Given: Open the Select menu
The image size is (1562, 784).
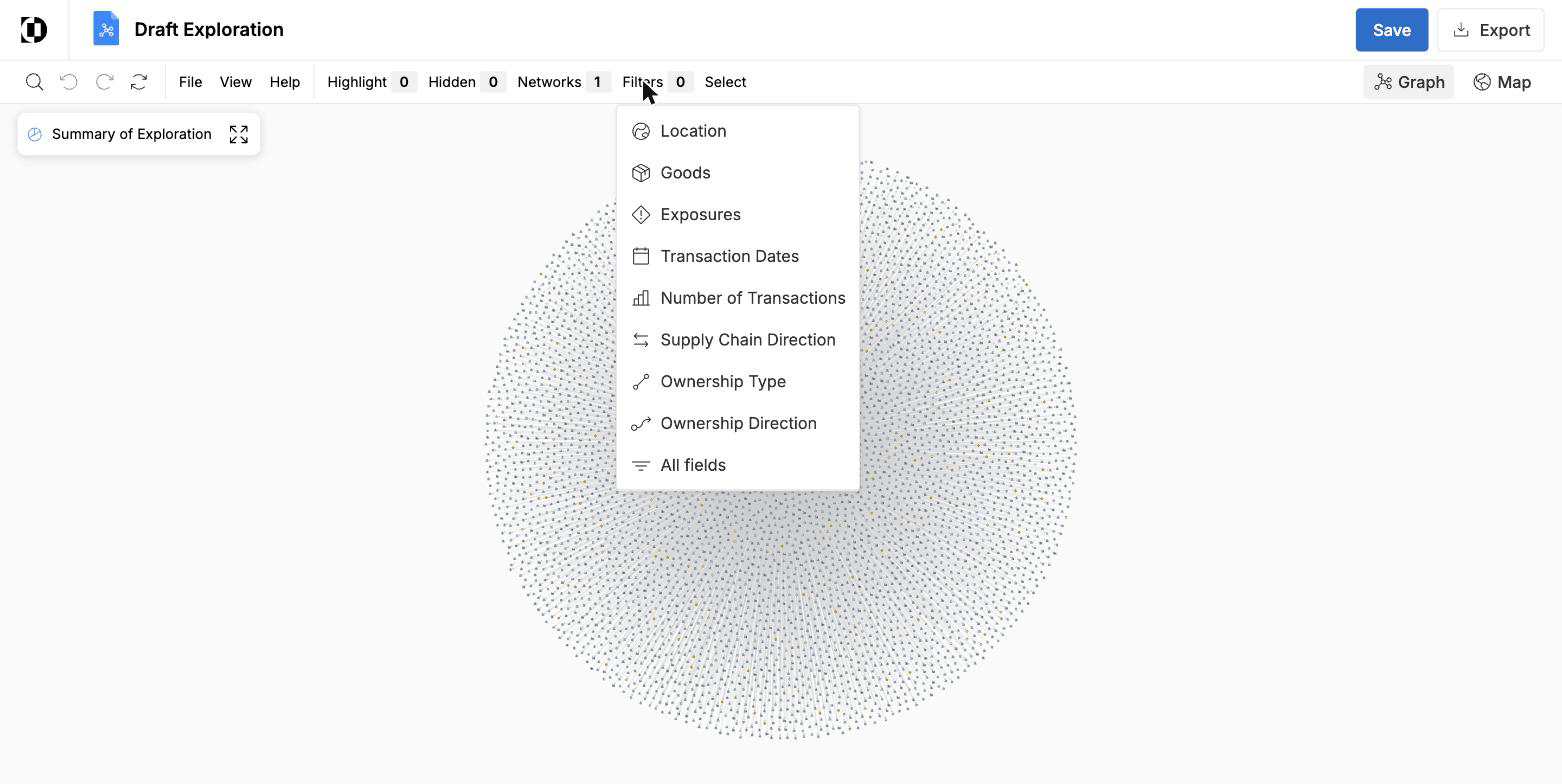Looking at the screenshot, I should (725, 82).
